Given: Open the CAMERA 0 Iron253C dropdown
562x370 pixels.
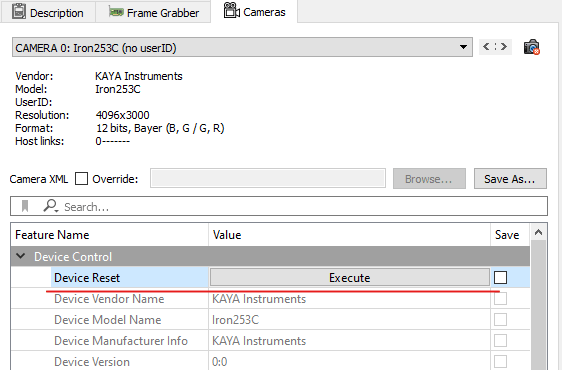Looking at the screenshot, I should (242, 47).
